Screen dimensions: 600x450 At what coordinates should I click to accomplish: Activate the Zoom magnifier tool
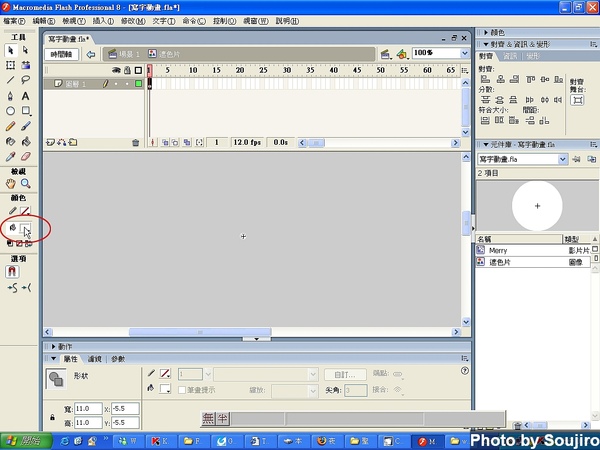click(26, 184)
